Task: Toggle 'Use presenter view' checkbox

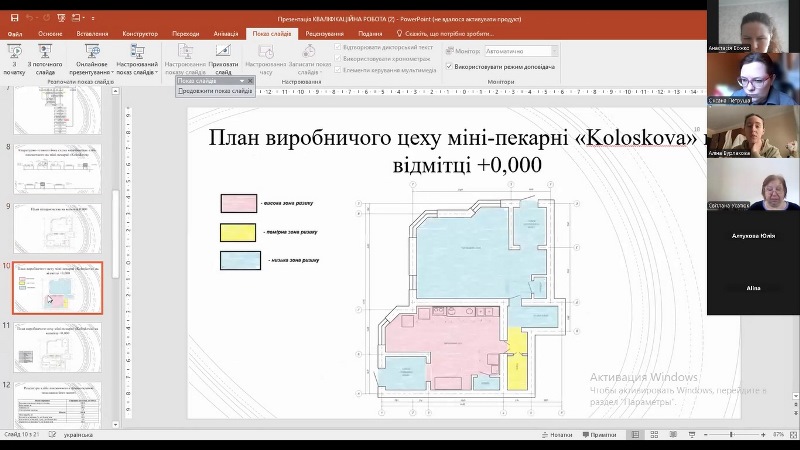Action: click(448, 68)
